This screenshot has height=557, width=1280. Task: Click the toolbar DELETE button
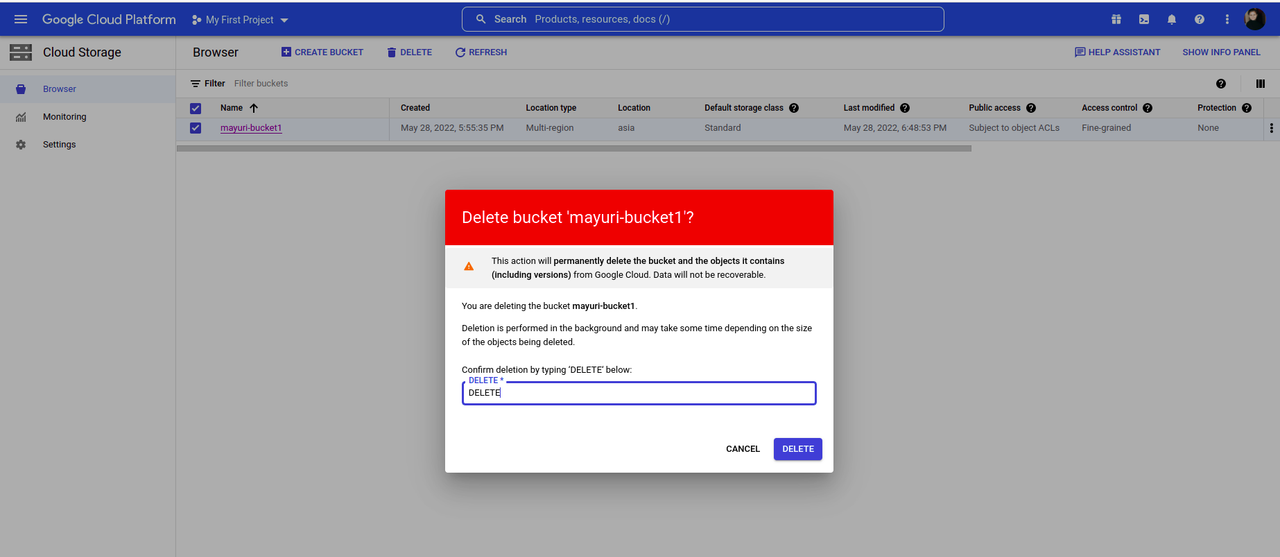coord(409,52)
